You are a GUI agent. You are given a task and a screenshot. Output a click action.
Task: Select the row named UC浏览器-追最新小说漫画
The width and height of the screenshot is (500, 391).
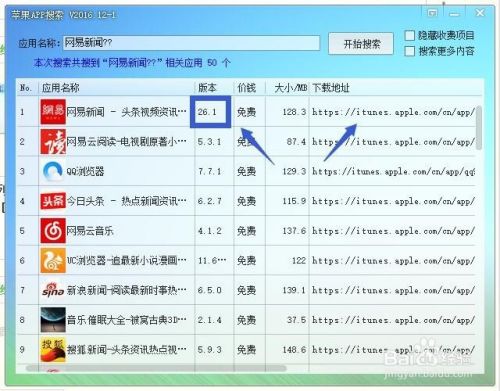(x=246, y=260)
